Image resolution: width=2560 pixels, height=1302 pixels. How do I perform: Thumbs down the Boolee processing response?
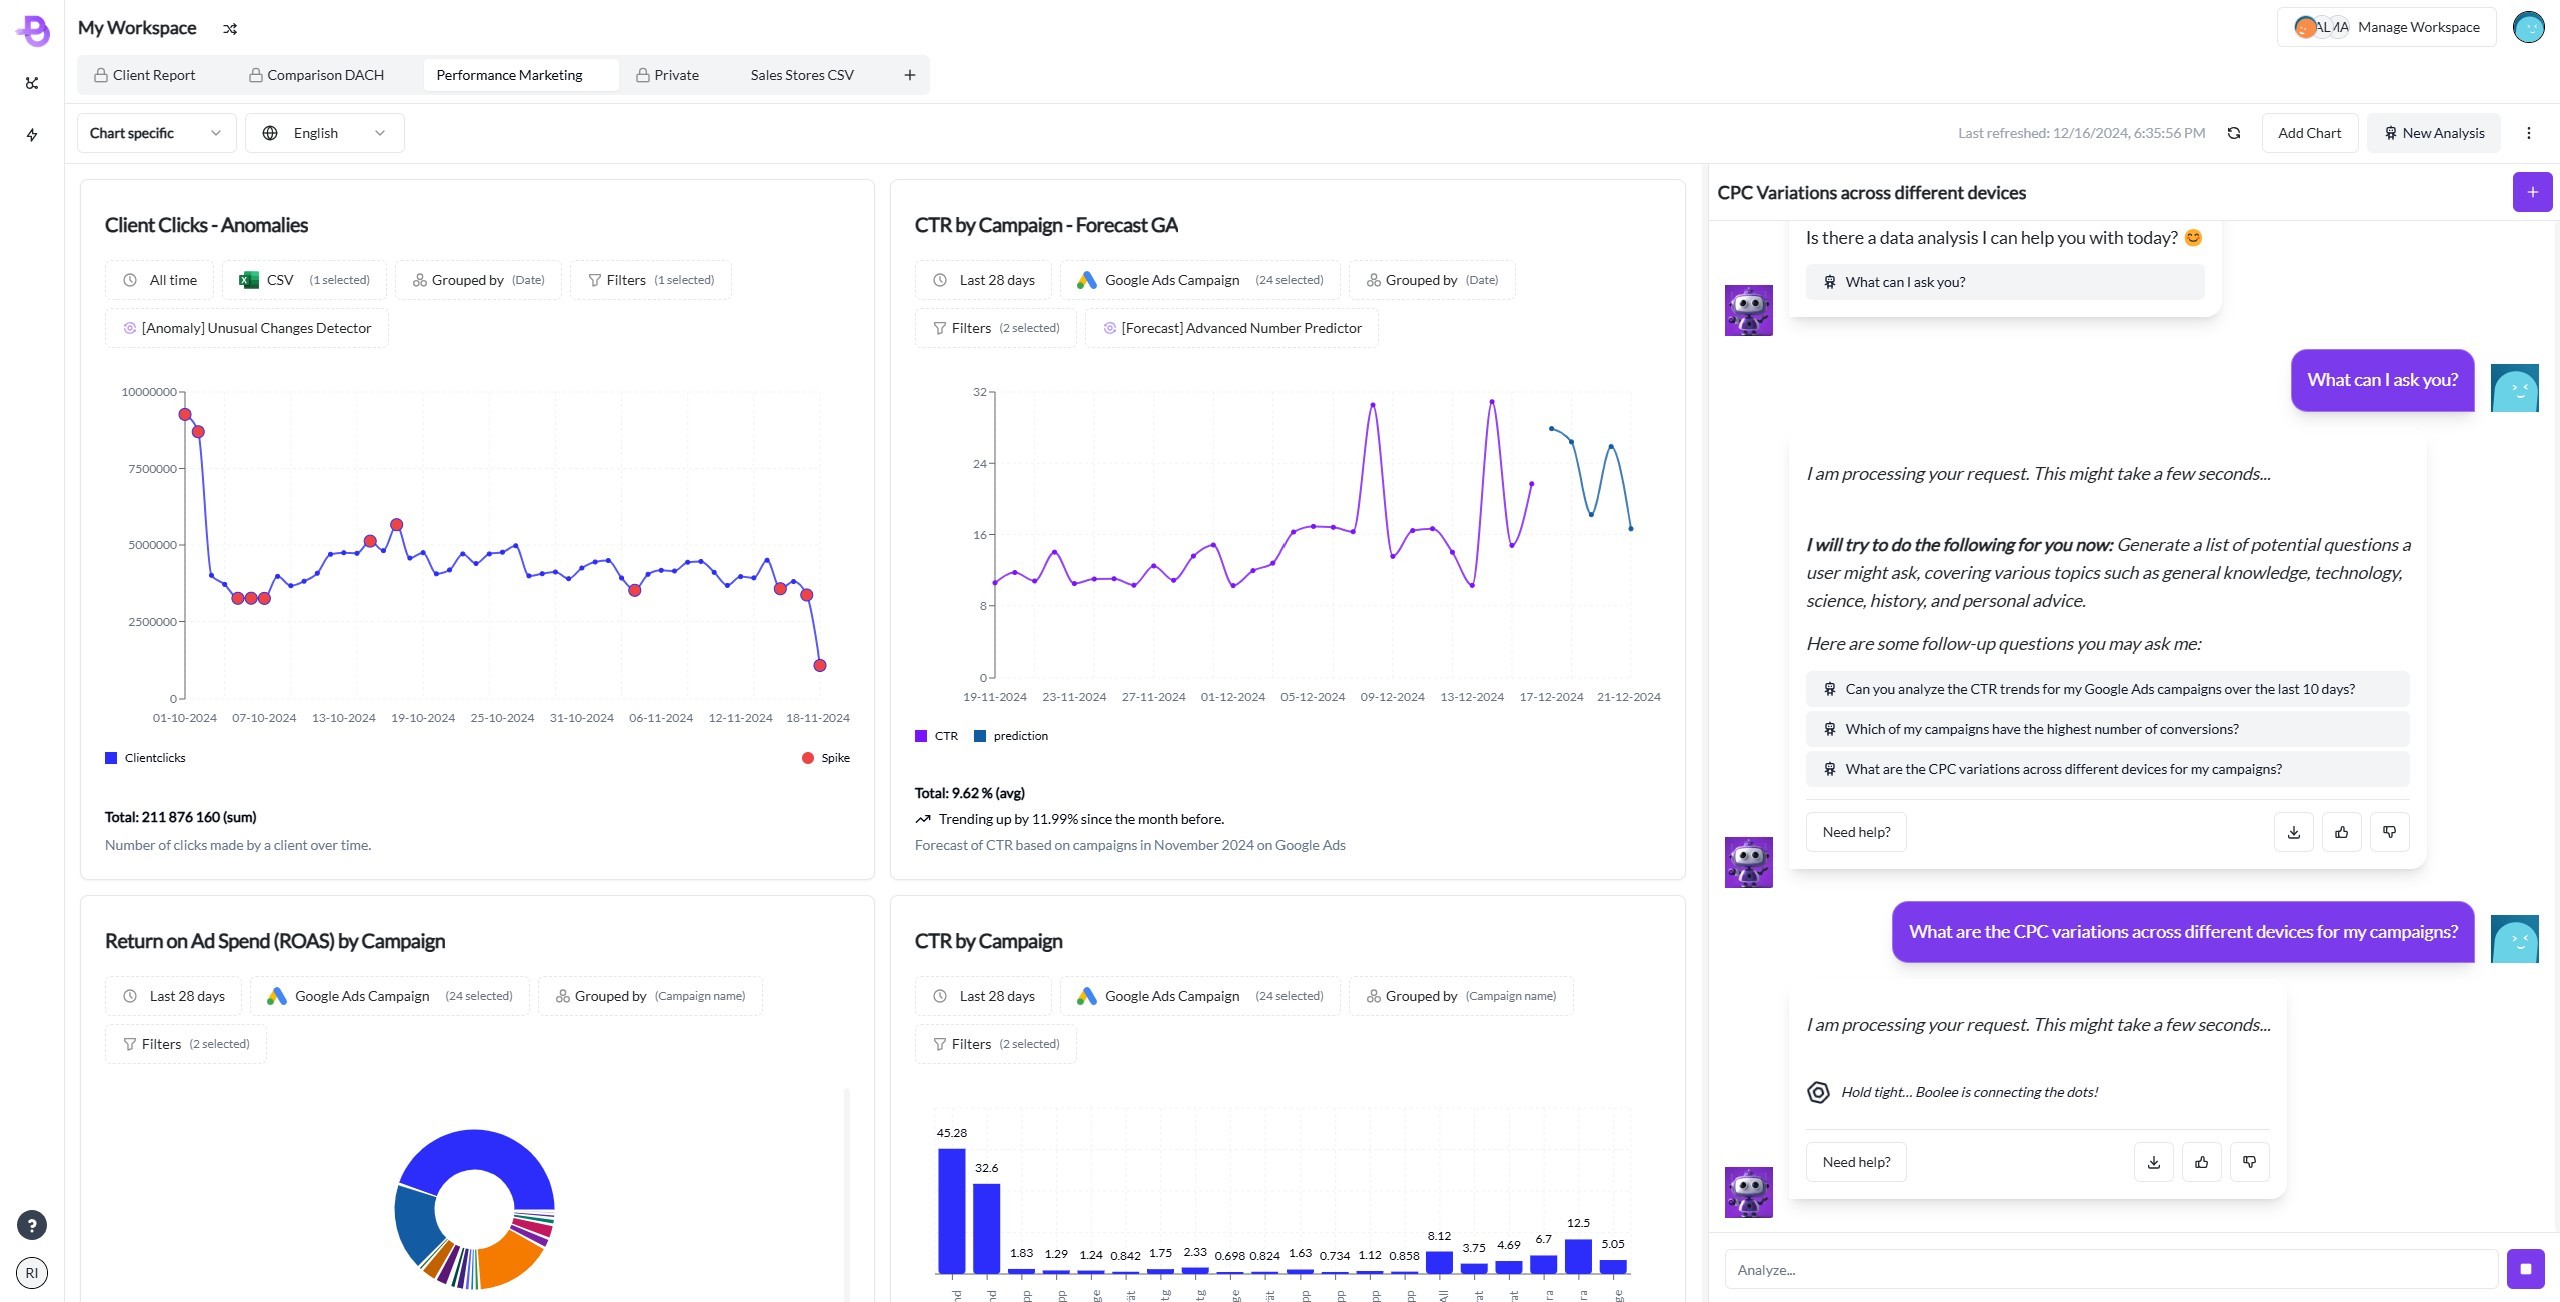pos(2249,1161)
